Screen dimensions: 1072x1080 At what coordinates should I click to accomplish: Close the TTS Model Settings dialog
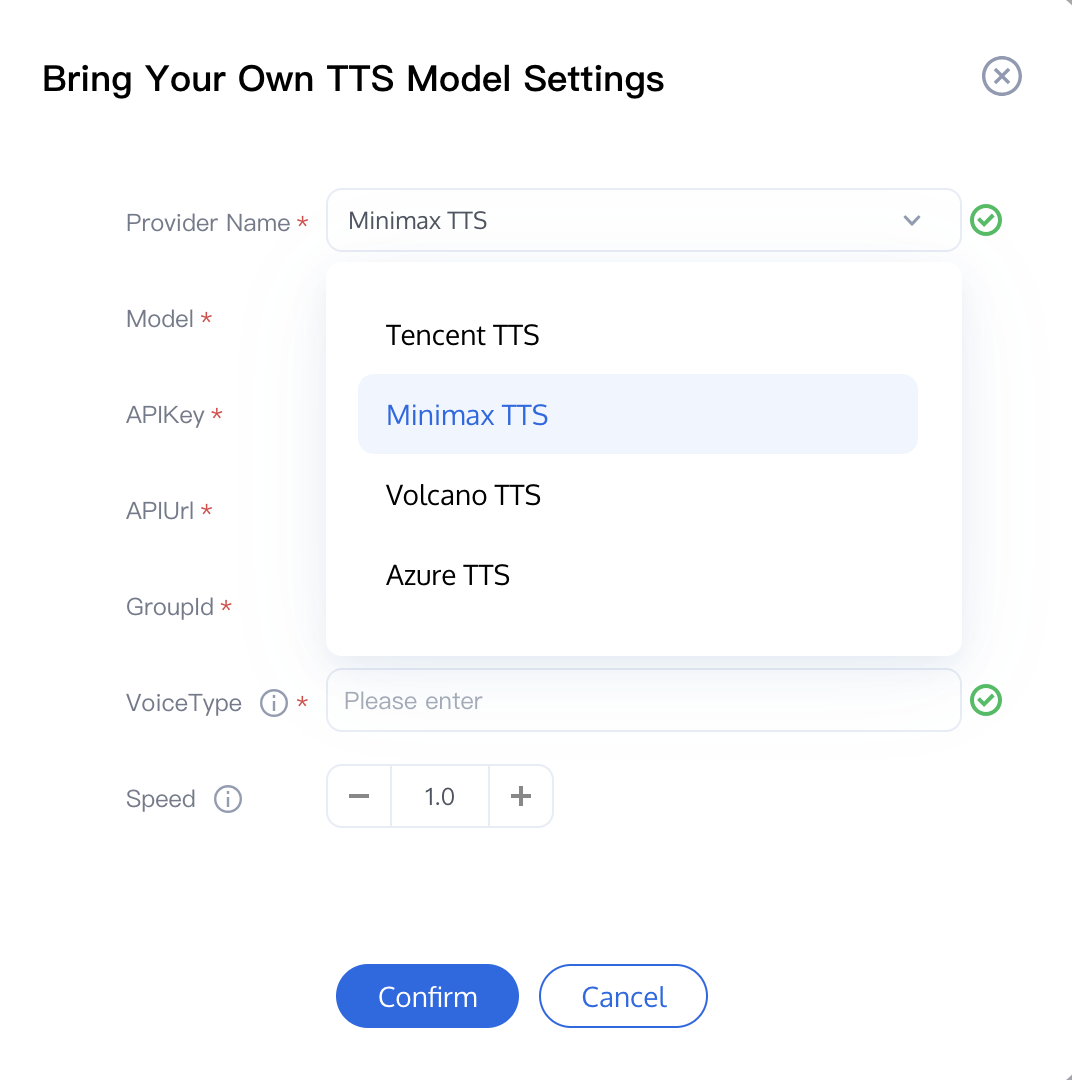pyautogui.click(x=1001, y=77)
